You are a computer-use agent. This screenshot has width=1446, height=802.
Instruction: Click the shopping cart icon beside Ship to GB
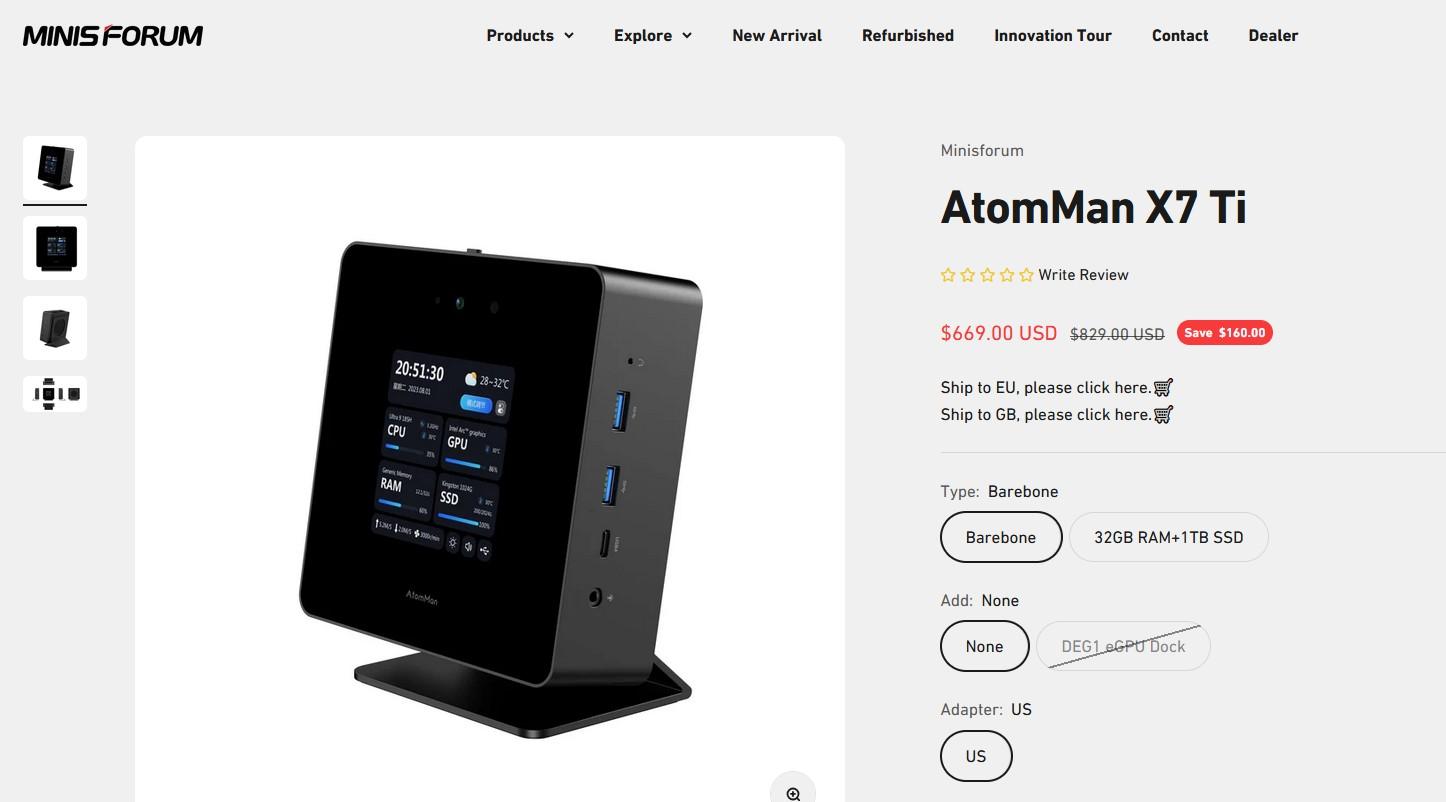(1163, 414)
